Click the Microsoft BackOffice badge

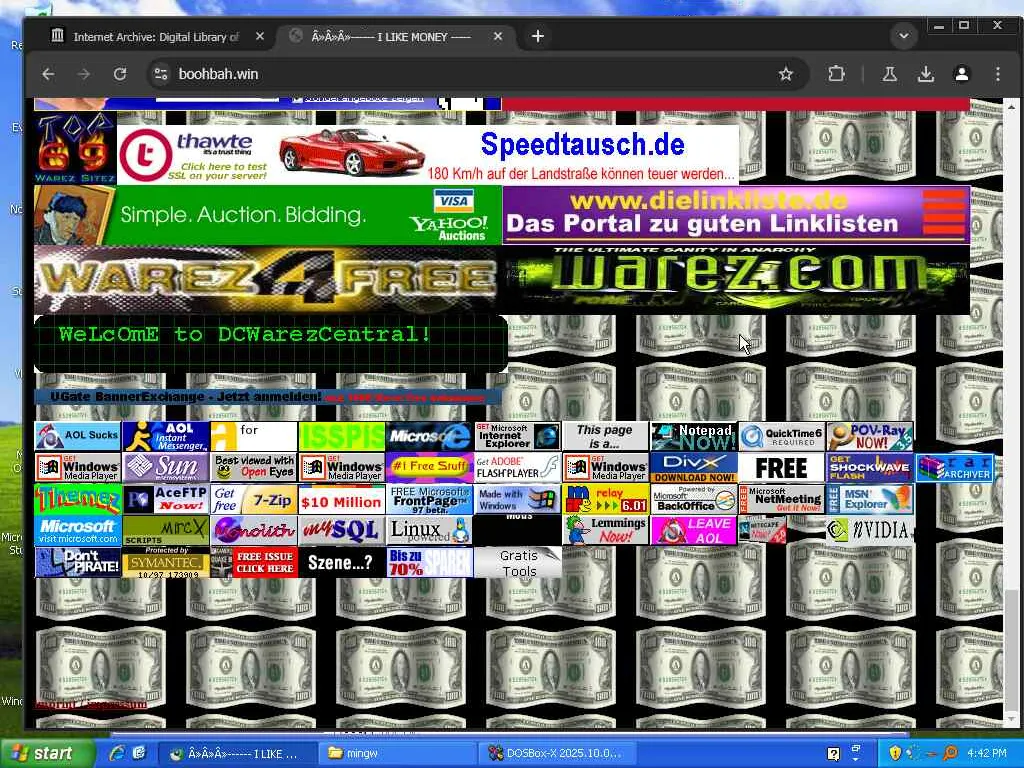coord(694,499)
